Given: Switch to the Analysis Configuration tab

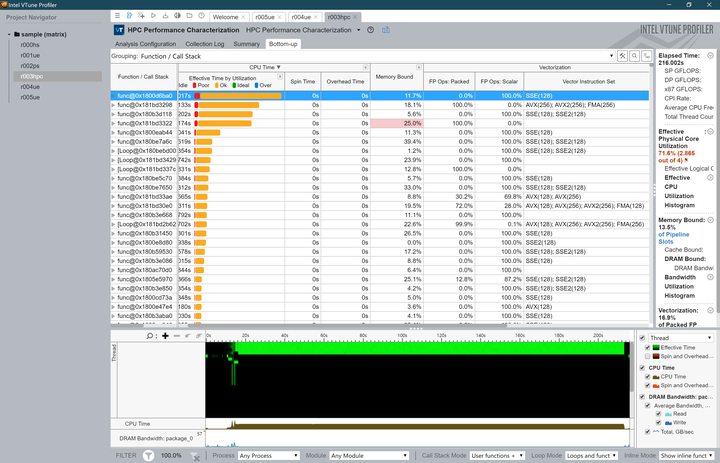Looking at the screenshot, I should coord(146,44).
